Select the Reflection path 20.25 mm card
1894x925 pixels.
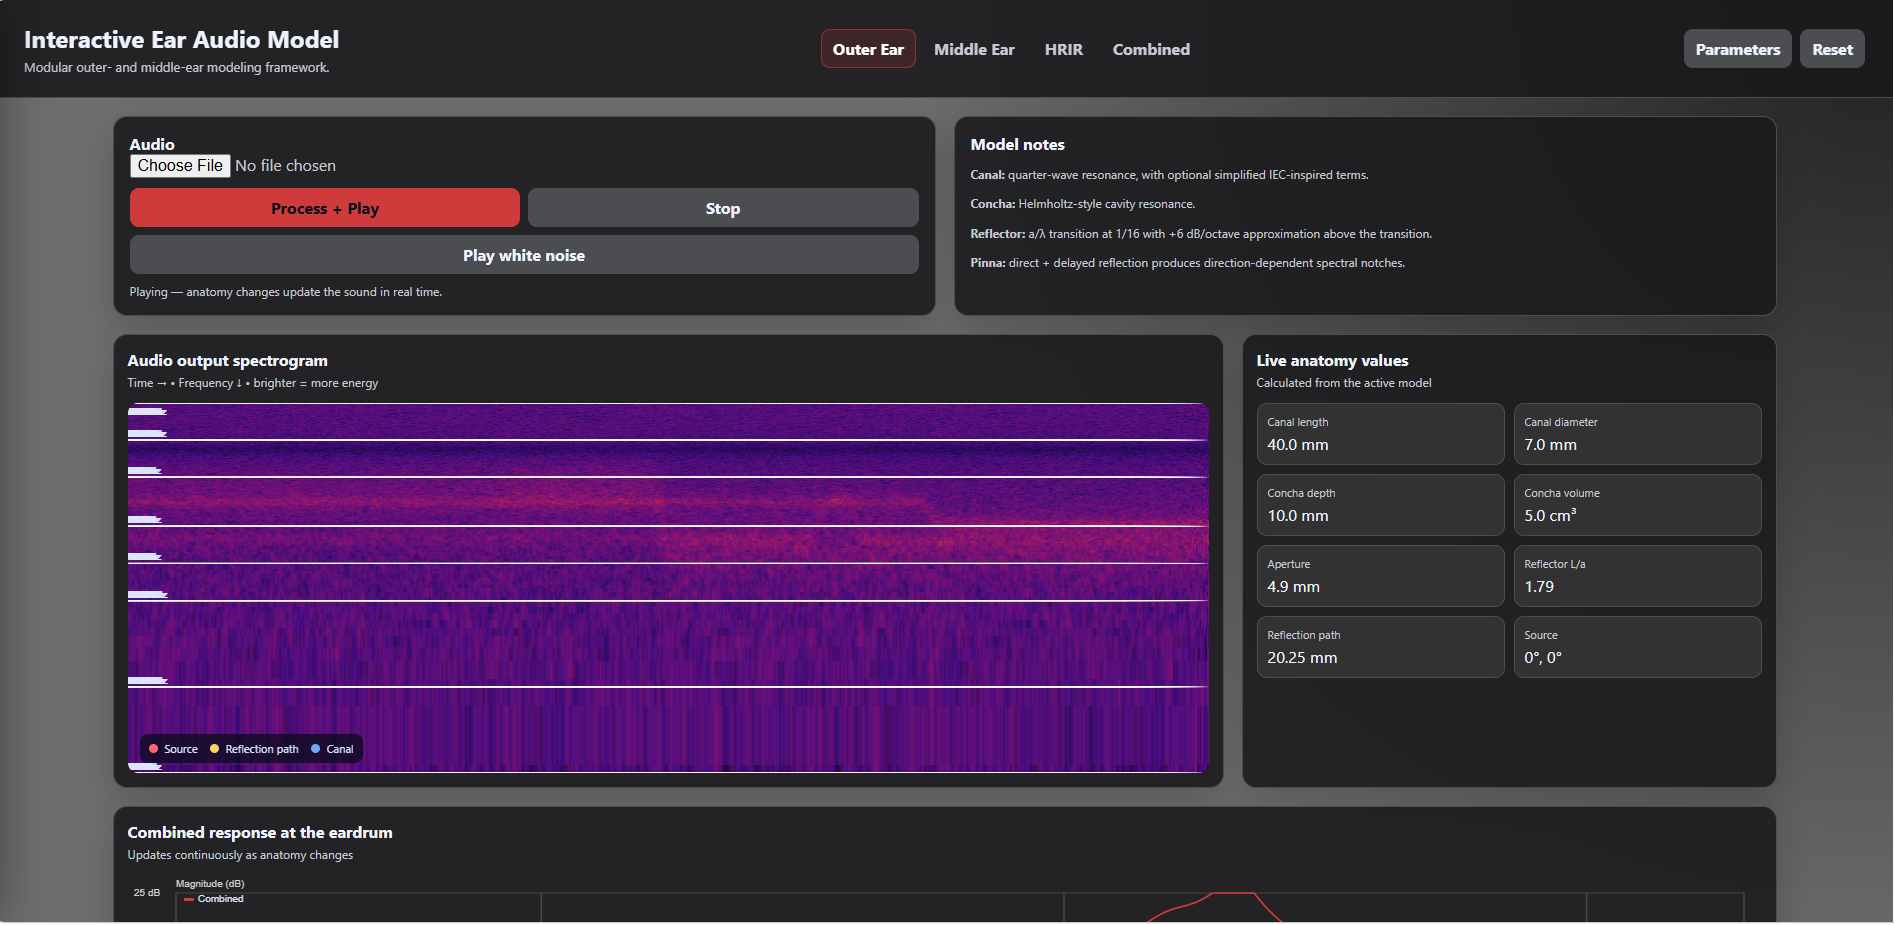(1380, 647)
